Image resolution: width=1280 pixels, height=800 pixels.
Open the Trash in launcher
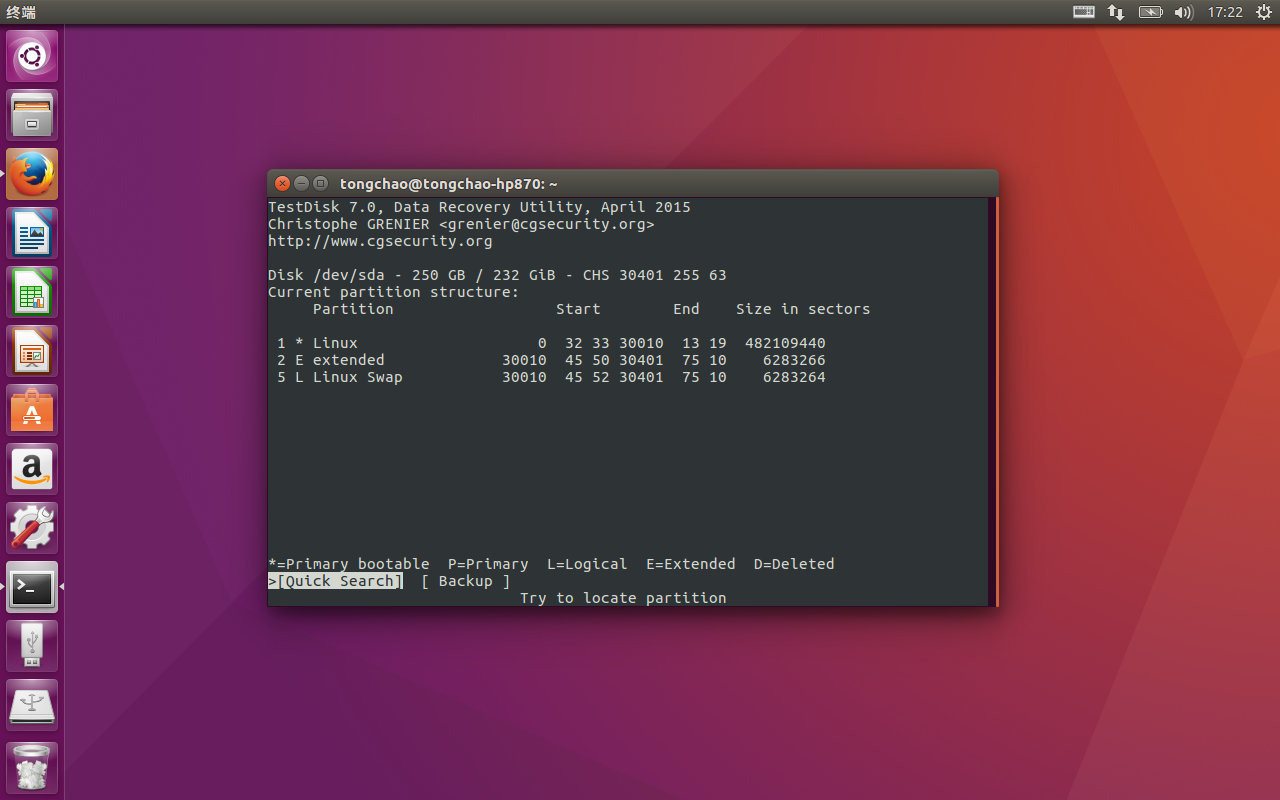[32, 767]
